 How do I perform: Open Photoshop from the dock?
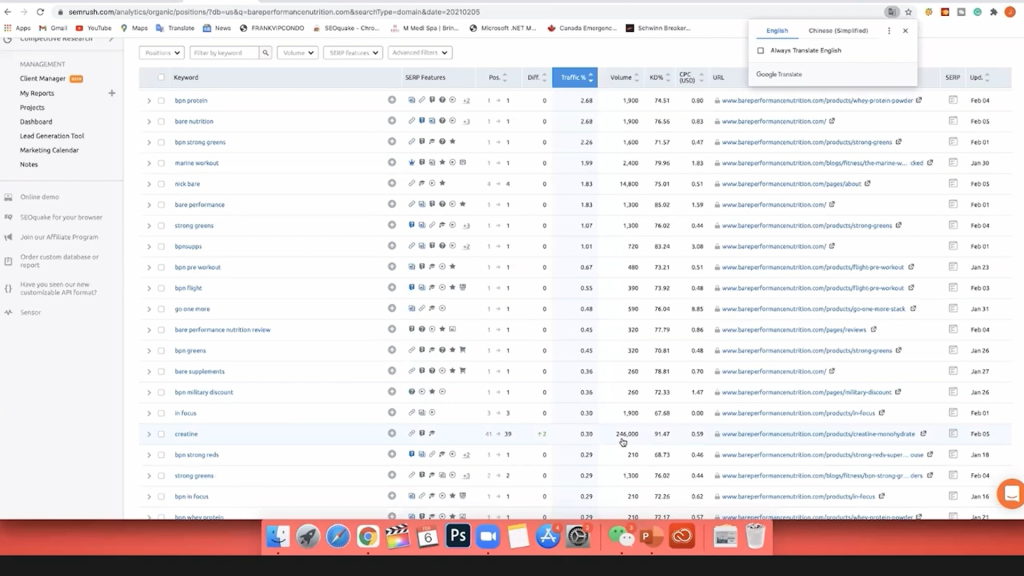click(x=458, y=537)
